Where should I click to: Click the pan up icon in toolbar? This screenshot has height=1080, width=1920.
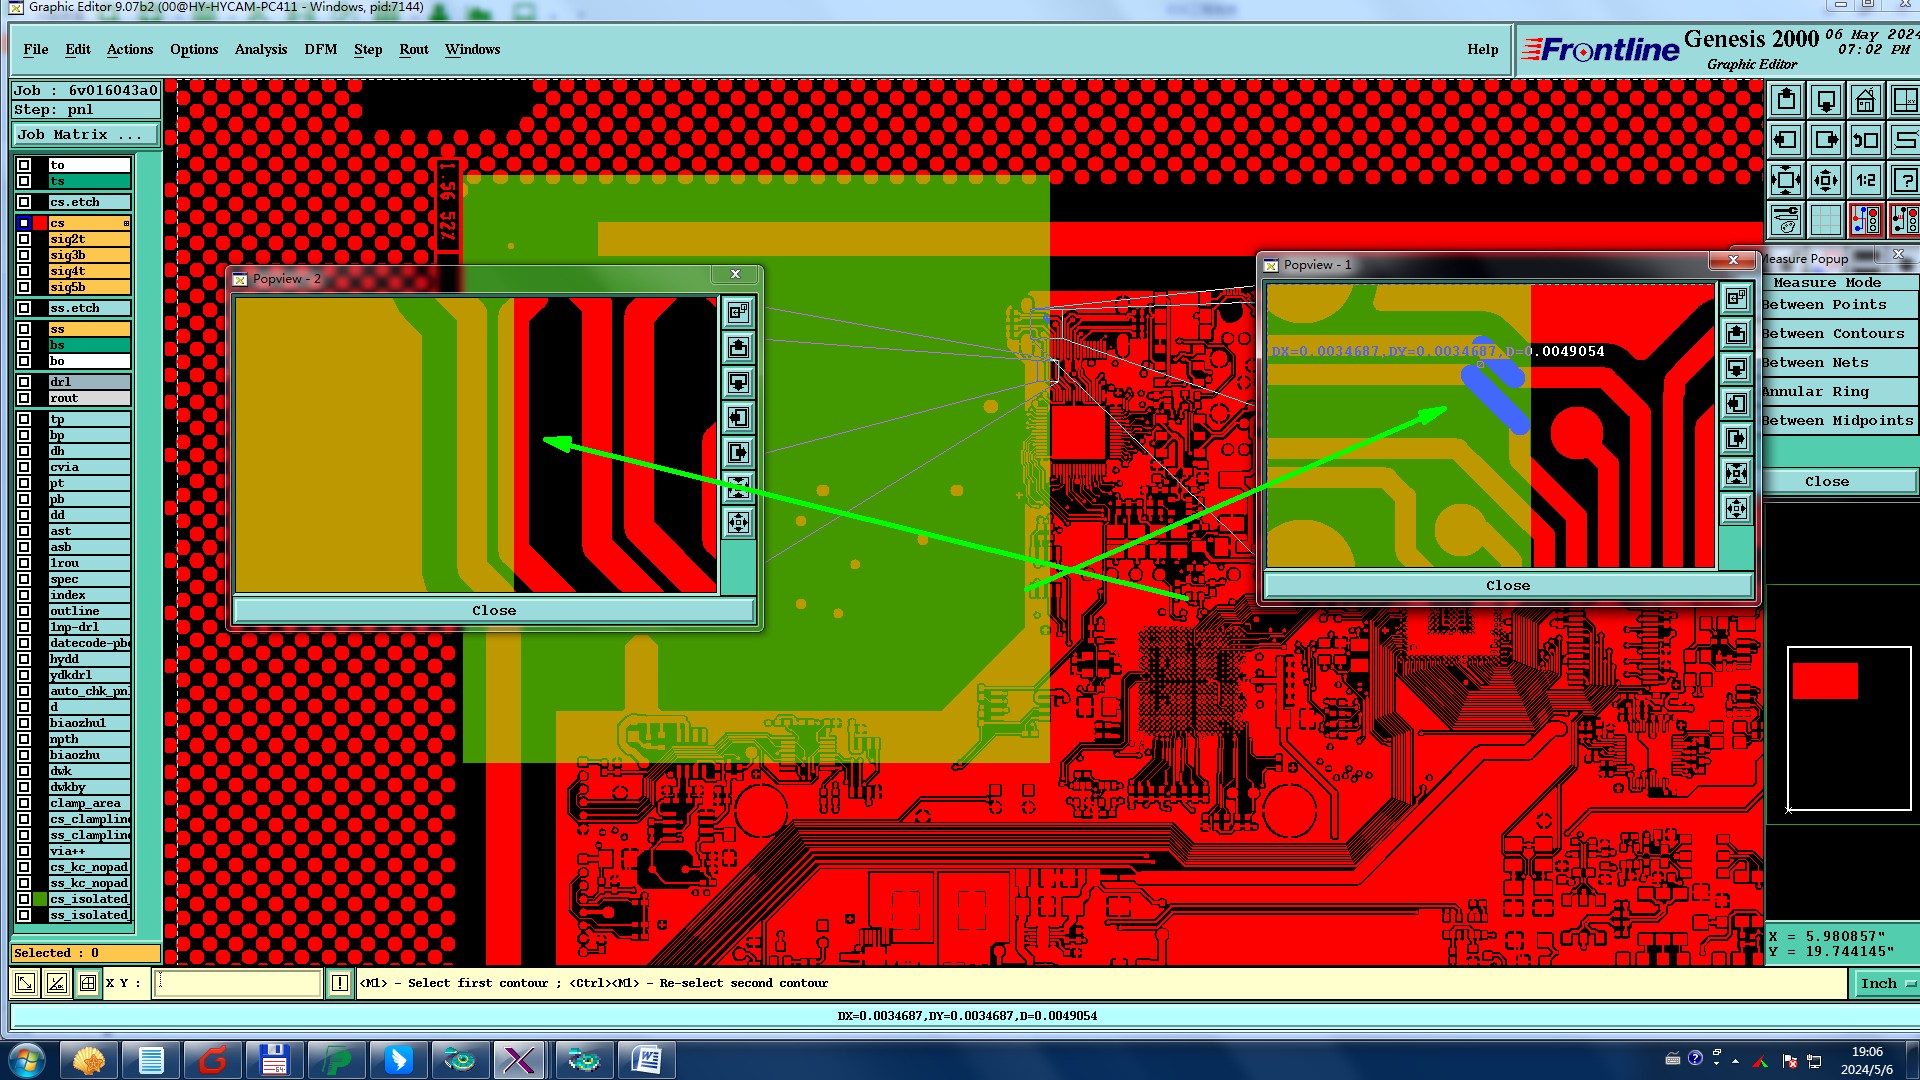click(x=1786, y=101)
